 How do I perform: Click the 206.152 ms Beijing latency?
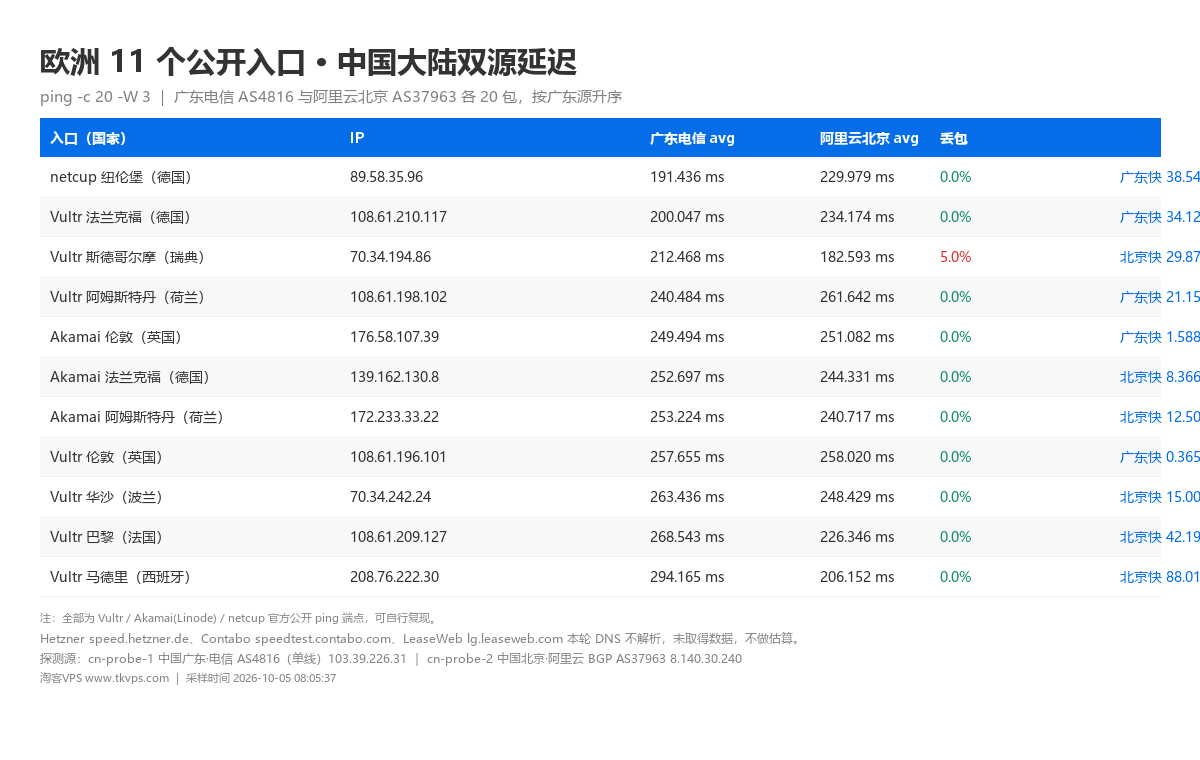tap(857, 577)
